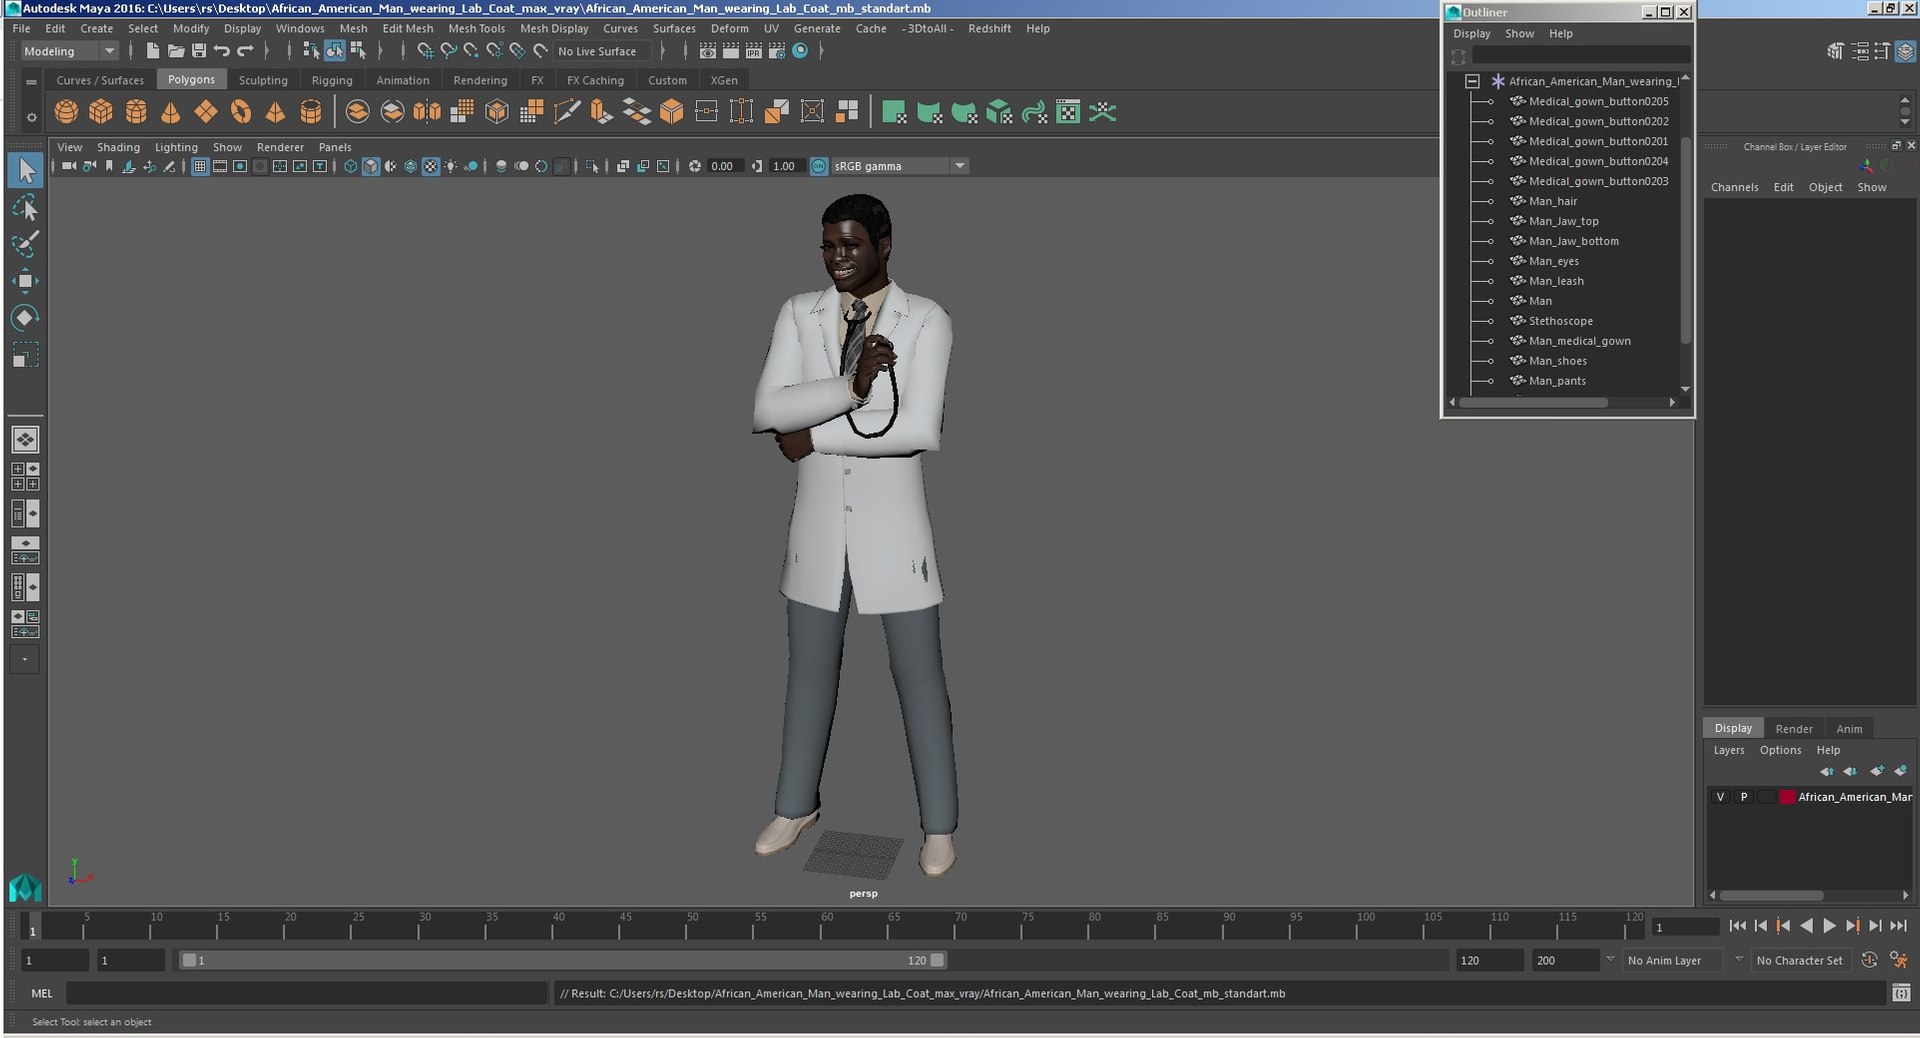Select Stethoscope in the Outliner
This screenshot has width=1920, height=1038.
tap(1560, 321)
